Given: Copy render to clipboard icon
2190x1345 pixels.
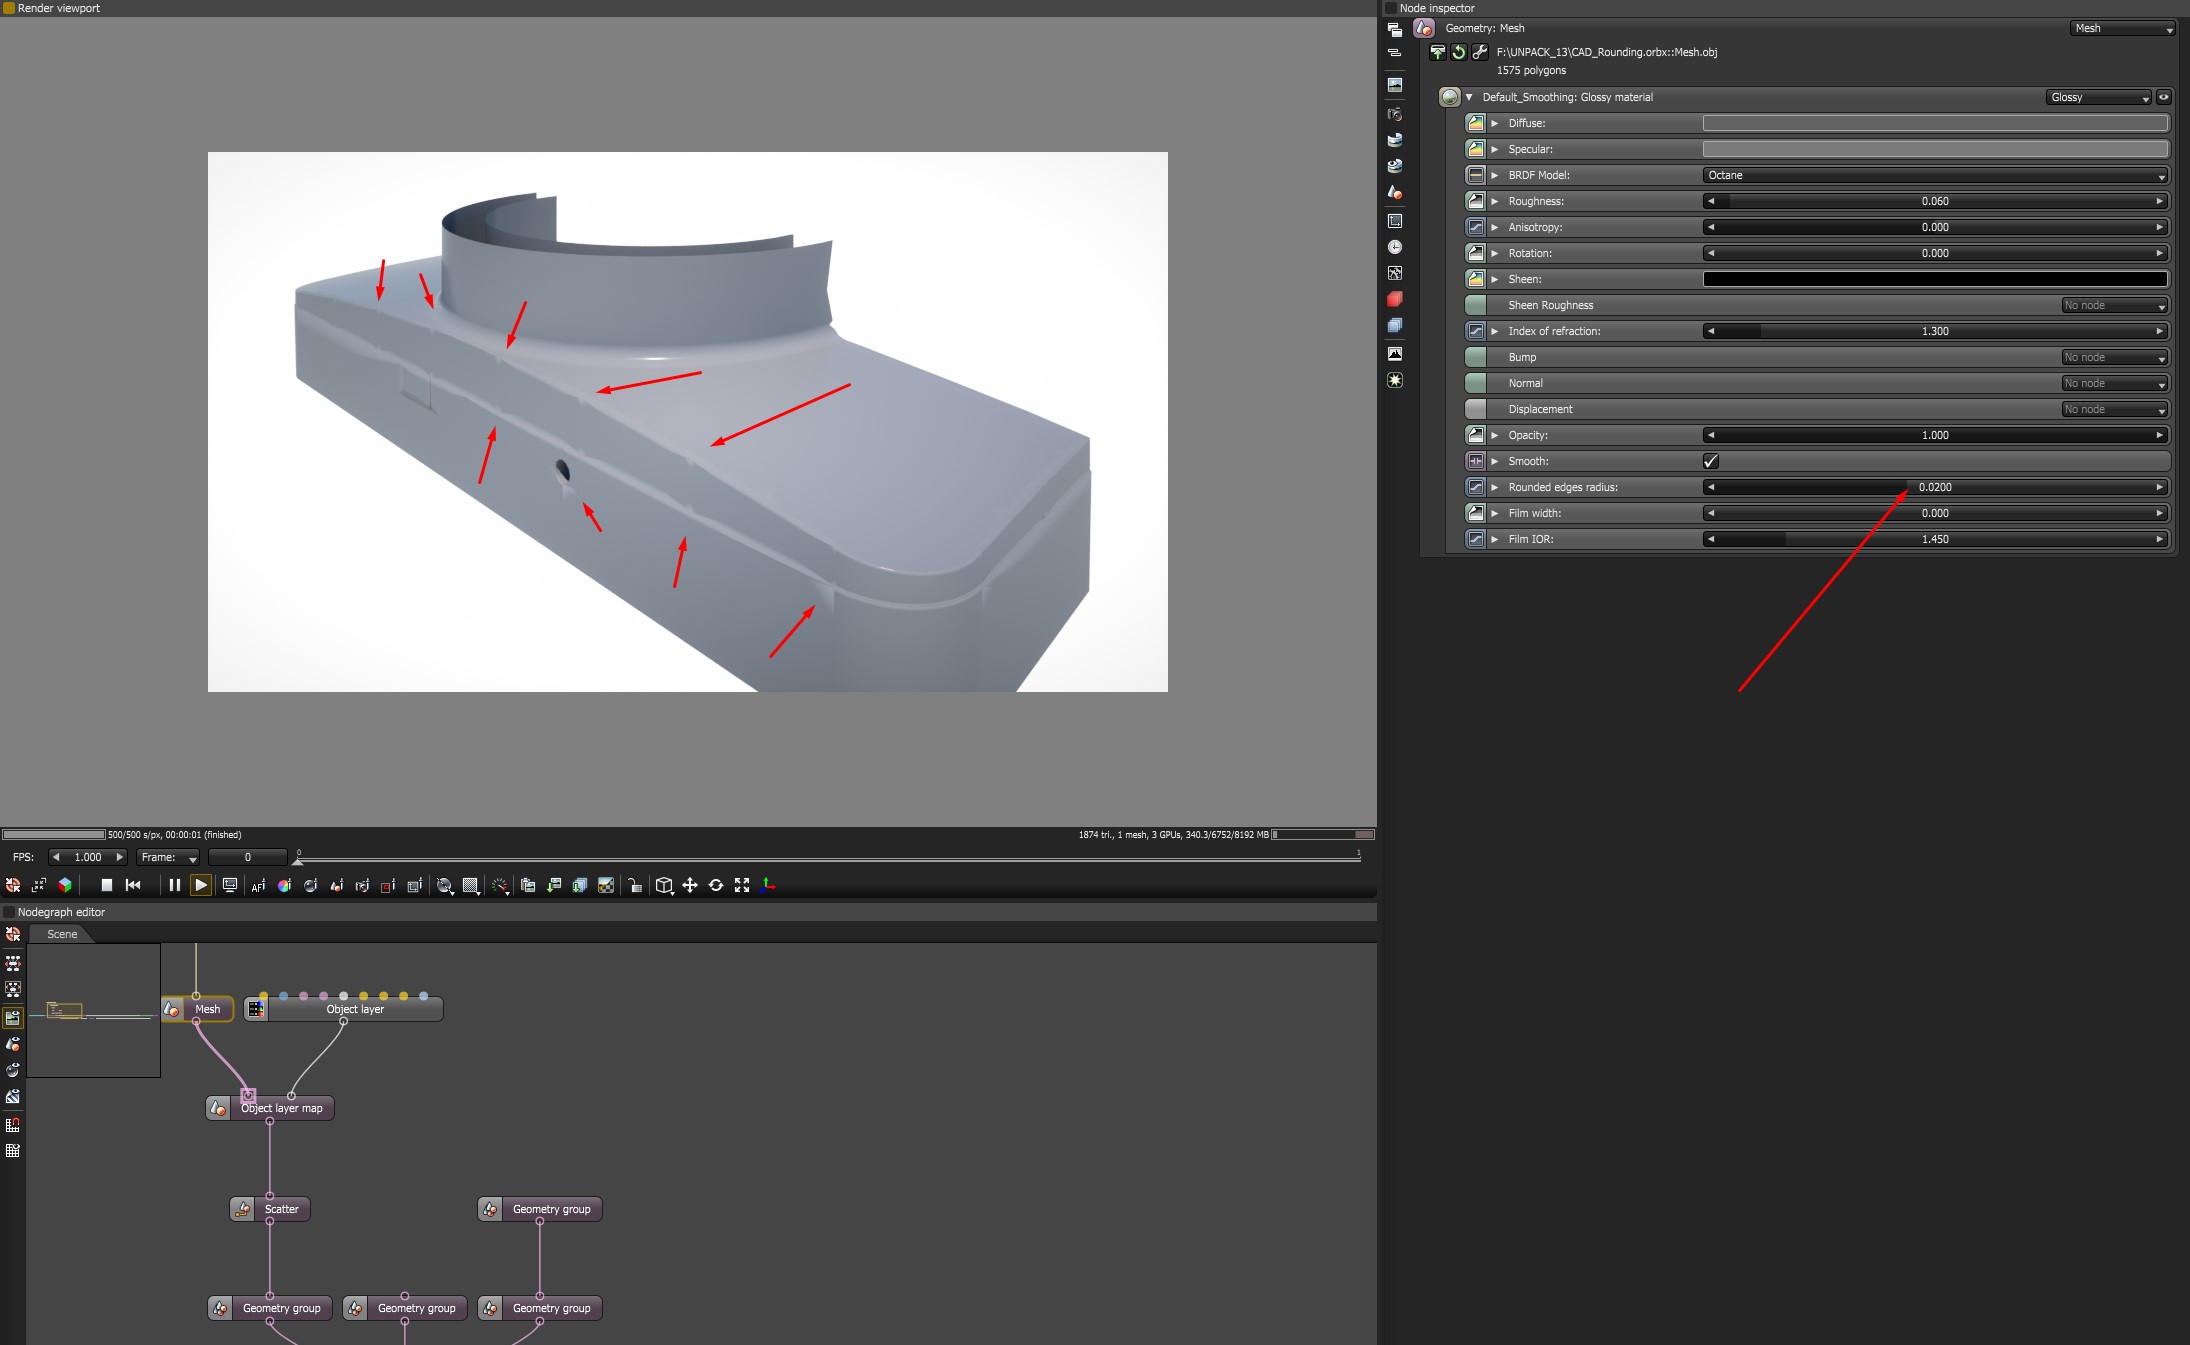Looking at the screenshot, I should pyautogui.click(x=528, y=885).
